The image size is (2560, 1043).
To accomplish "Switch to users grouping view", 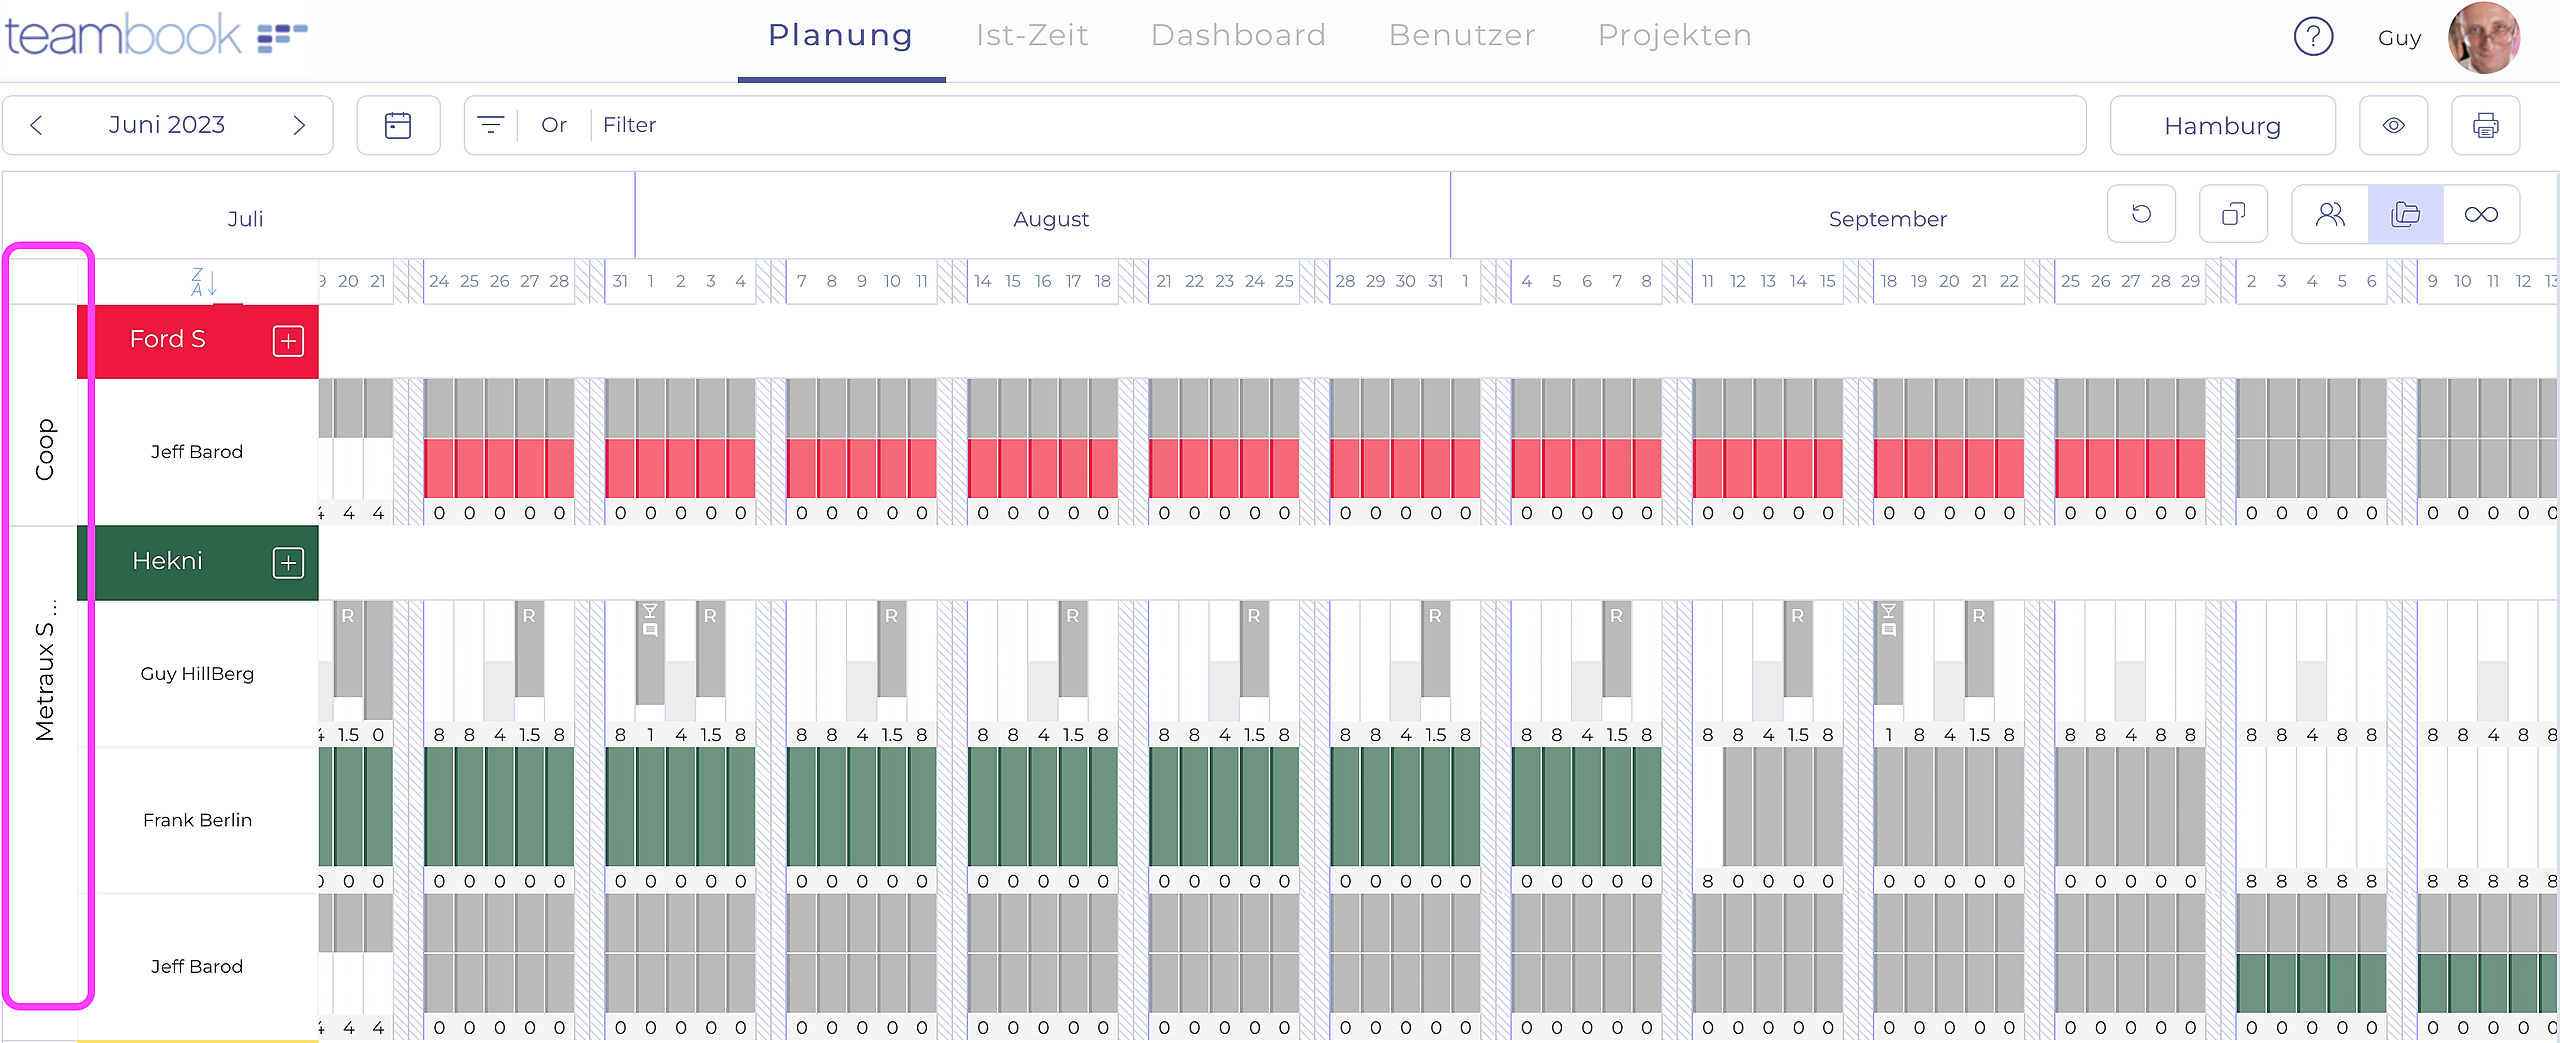I will point(2330,214).
